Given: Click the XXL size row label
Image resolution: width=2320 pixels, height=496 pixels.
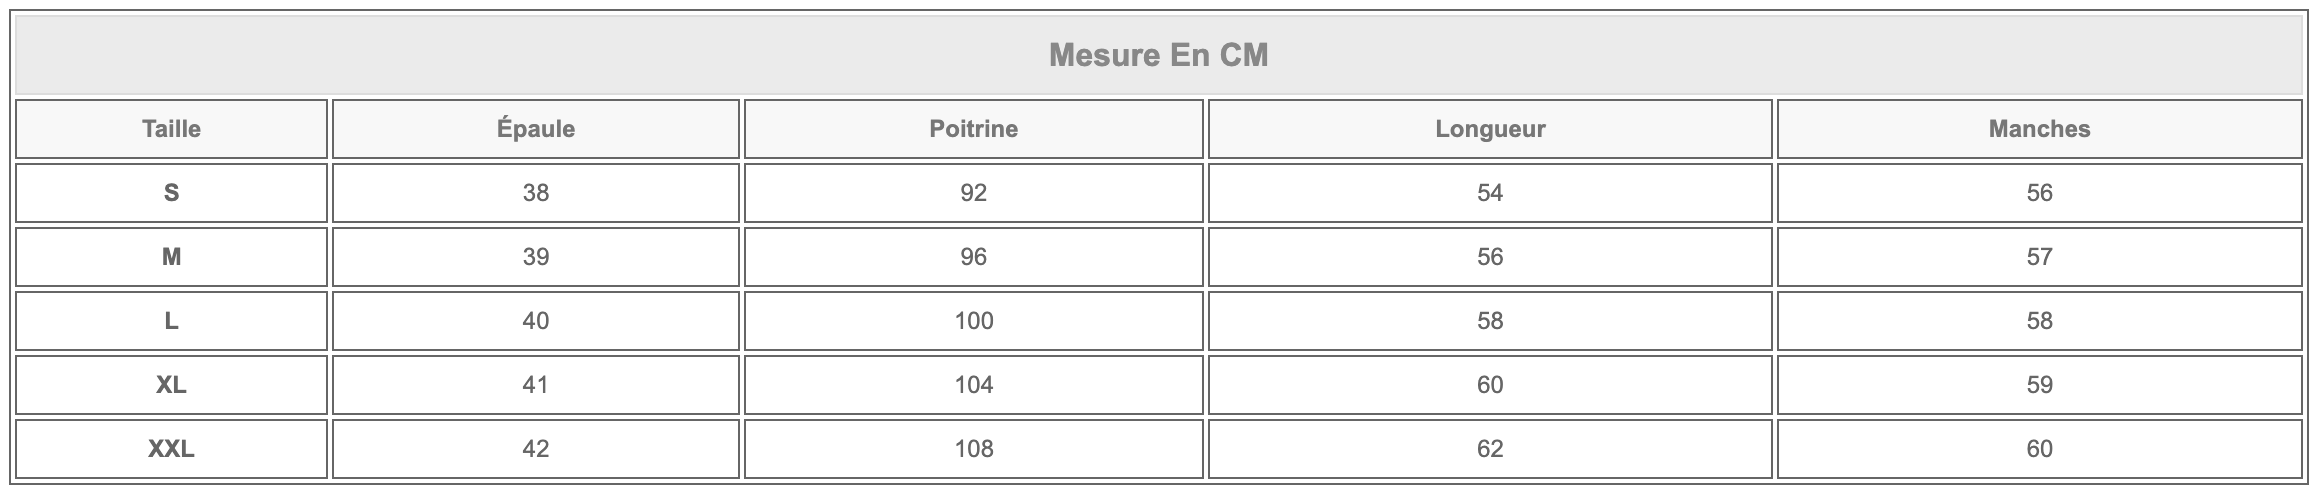Looking at the screenshot, I should (x=171, y=449).
